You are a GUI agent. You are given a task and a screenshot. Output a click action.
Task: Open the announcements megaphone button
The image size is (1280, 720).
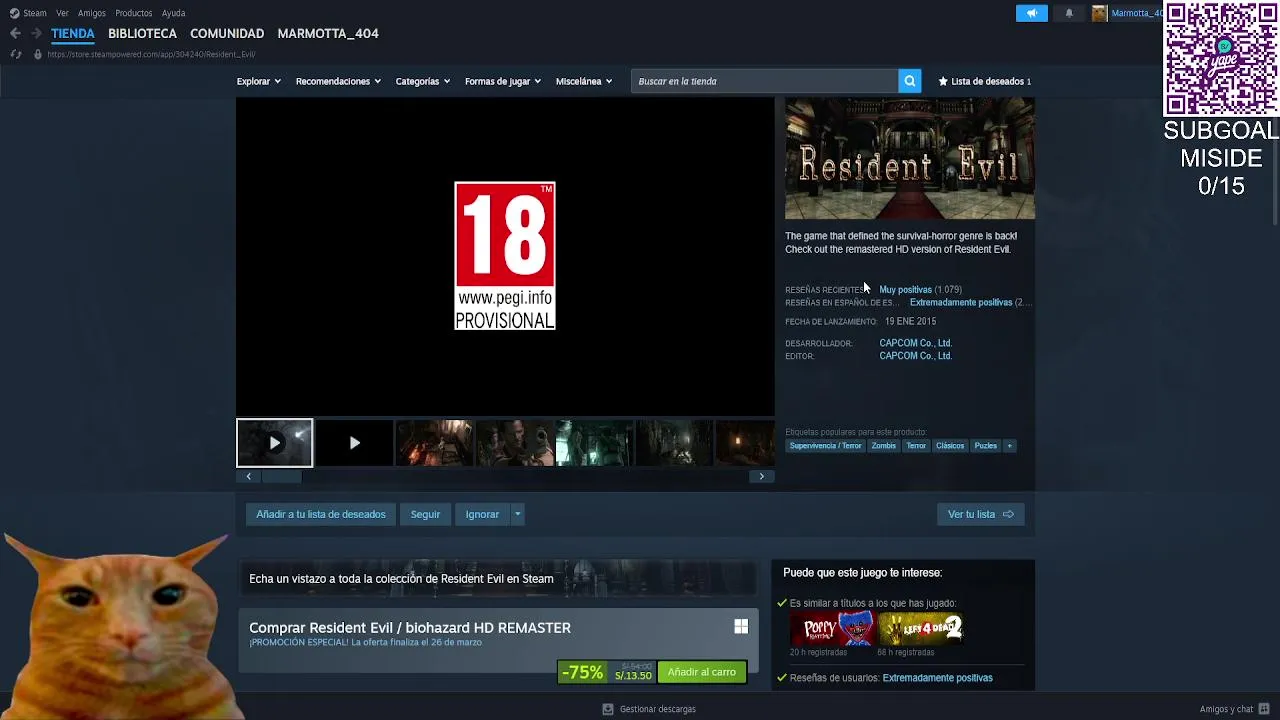[x=1032, y=13]
